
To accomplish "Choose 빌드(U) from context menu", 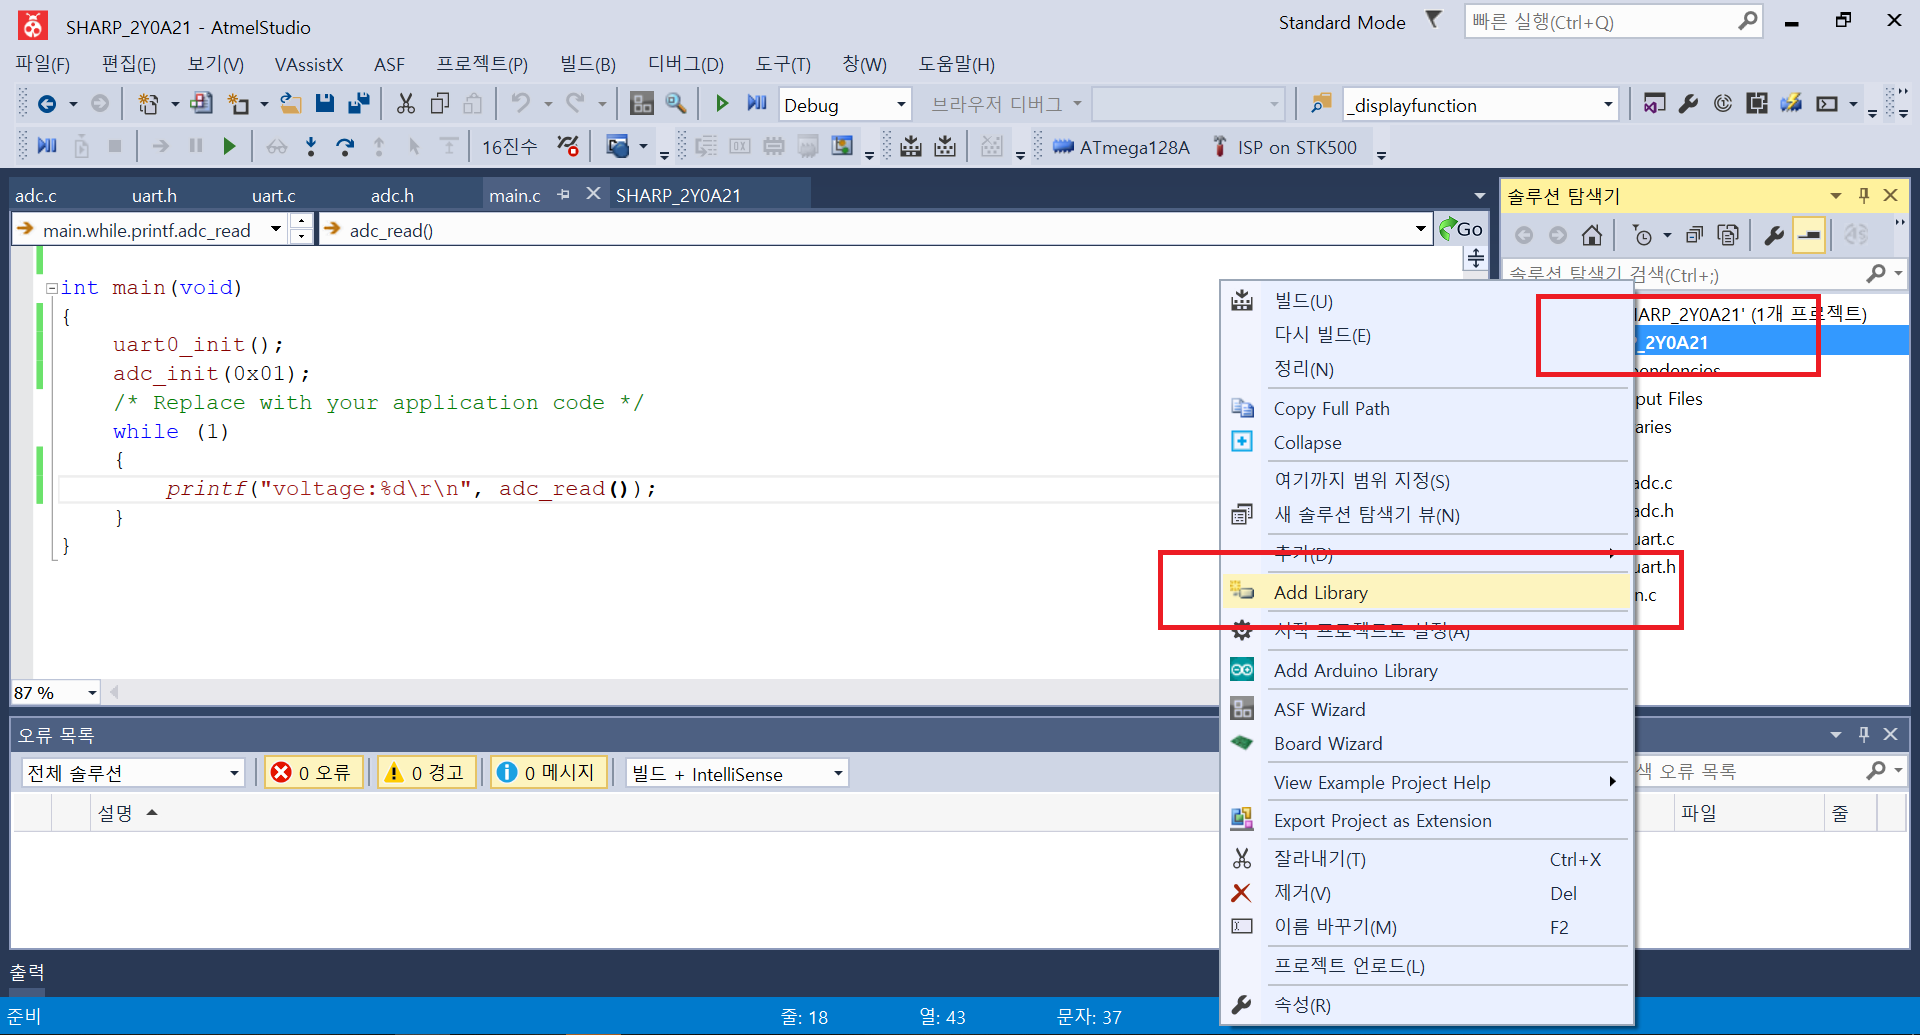I will click(x=1427, y=301).
